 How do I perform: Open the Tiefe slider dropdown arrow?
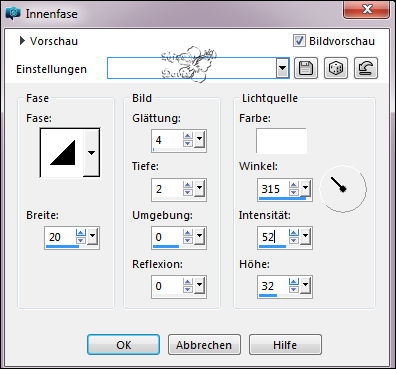(200, 189)
